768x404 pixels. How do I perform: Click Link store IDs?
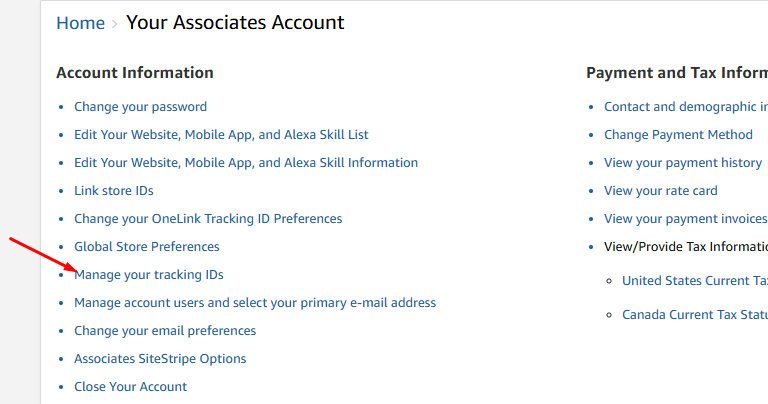click(114, 190)
